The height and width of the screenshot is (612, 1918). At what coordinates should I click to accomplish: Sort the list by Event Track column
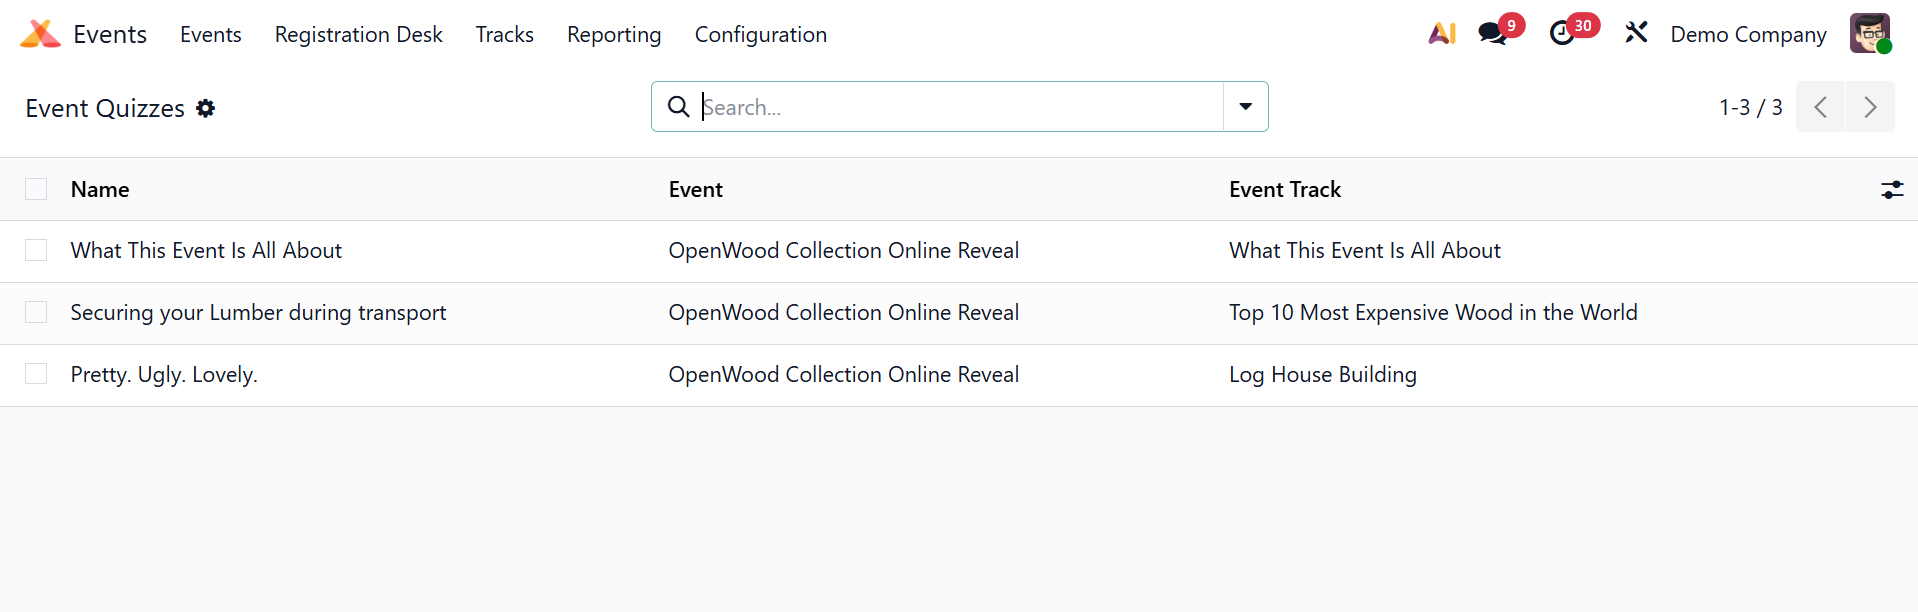point(1284,190)
